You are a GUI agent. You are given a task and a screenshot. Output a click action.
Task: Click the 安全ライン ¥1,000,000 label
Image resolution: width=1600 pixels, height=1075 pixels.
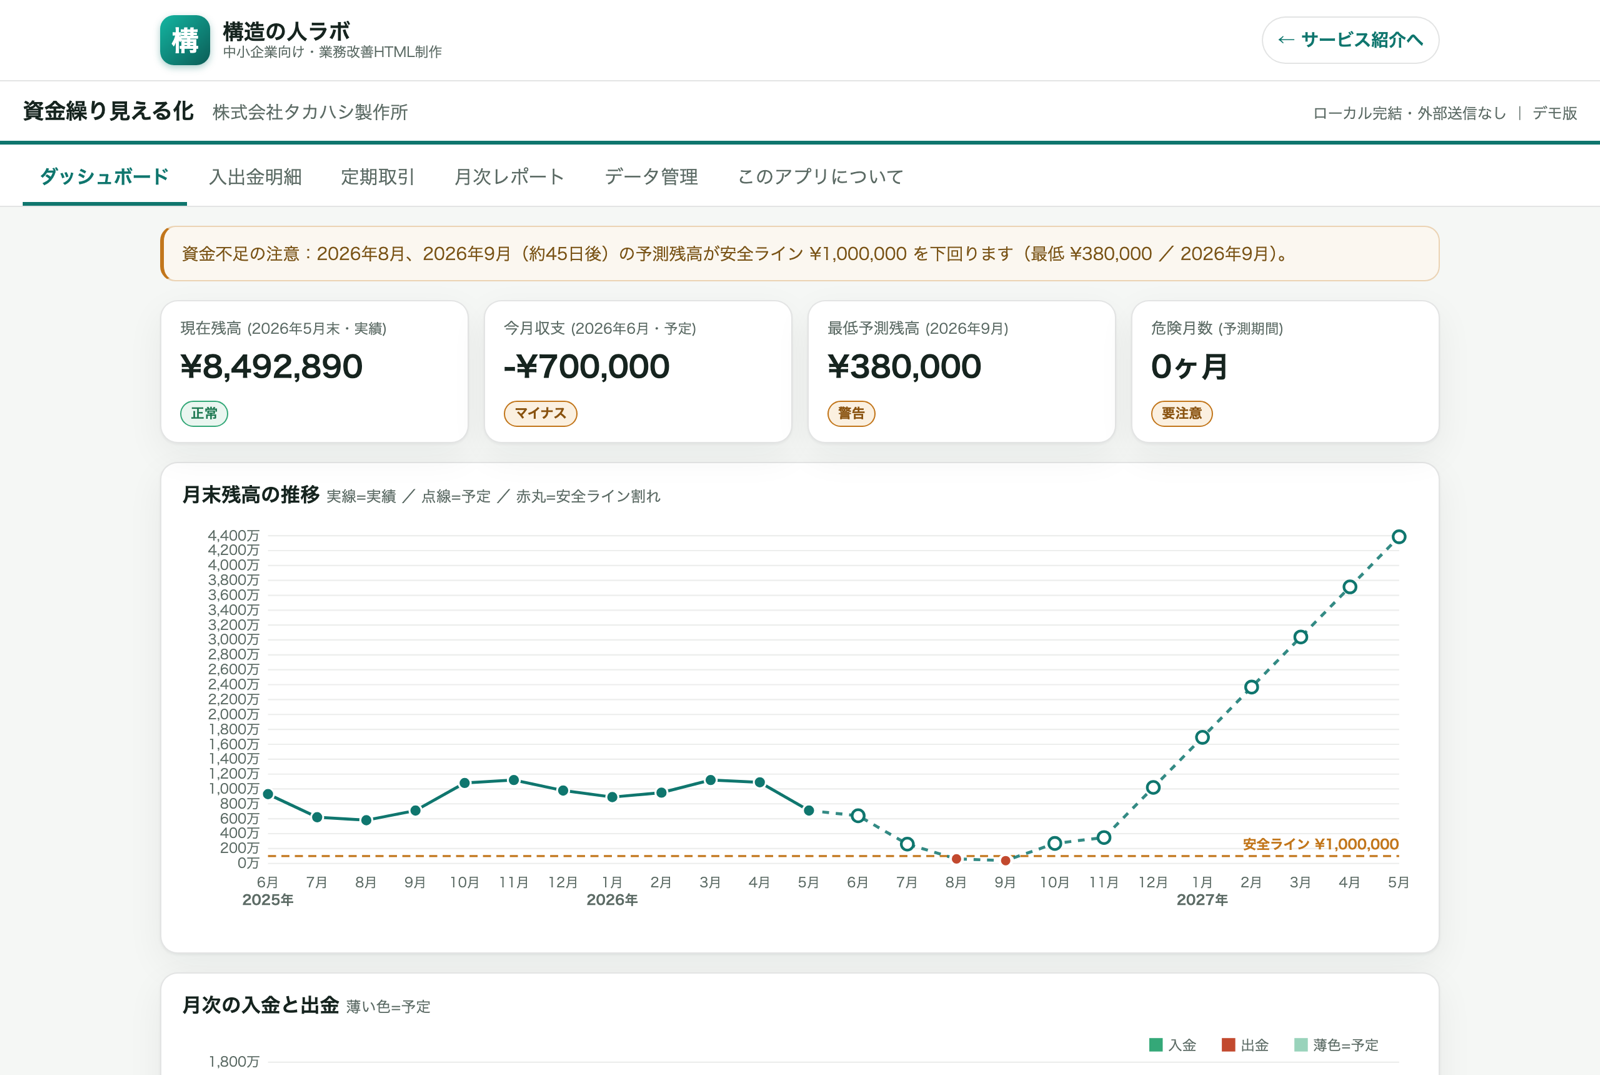1320,844
